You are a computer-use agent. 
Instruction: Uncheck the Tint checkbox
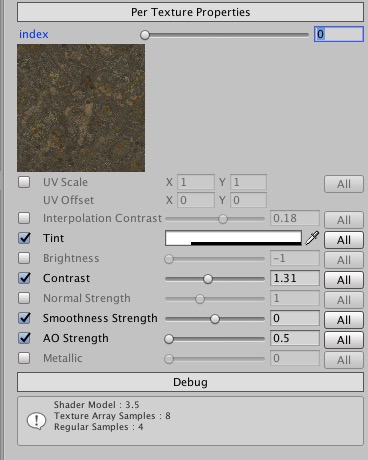24,238
